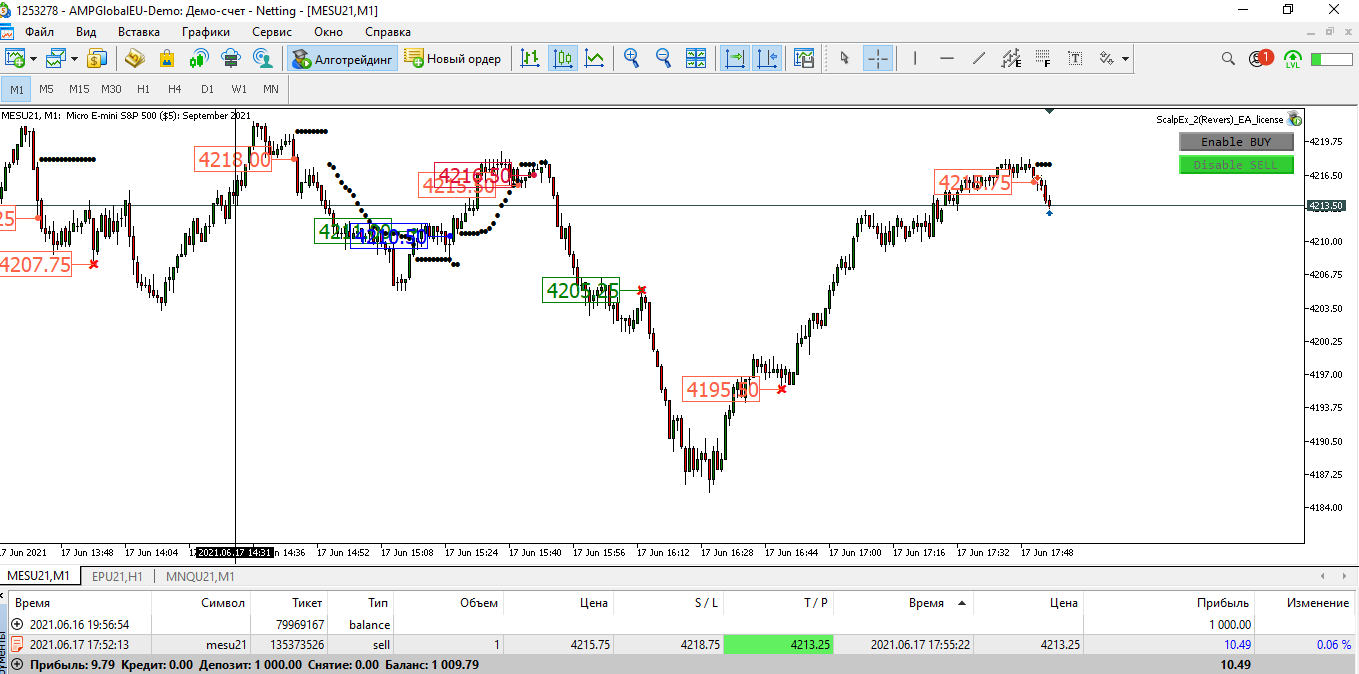Image resolution: width=1359 pixels, height=674 pixels.
Task: Open the profiles icon in toolbar
Action: pyautogui.click(x=56, y=59)
